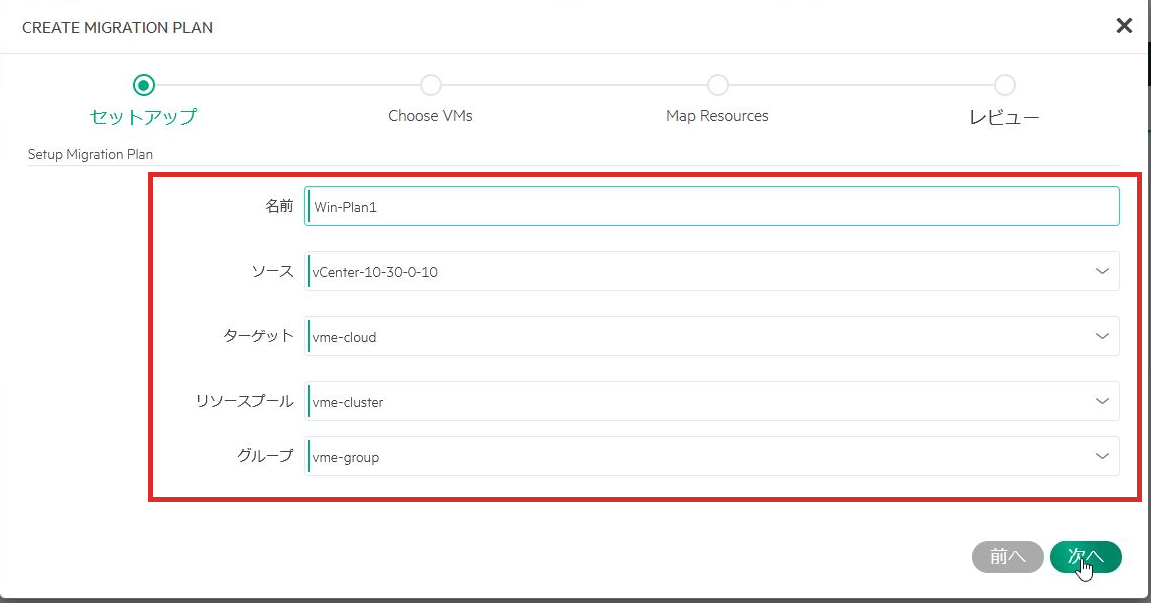Click the Map Resources step circle
The width and height of the screenshot is (1151, 603).
coord(717,85)
